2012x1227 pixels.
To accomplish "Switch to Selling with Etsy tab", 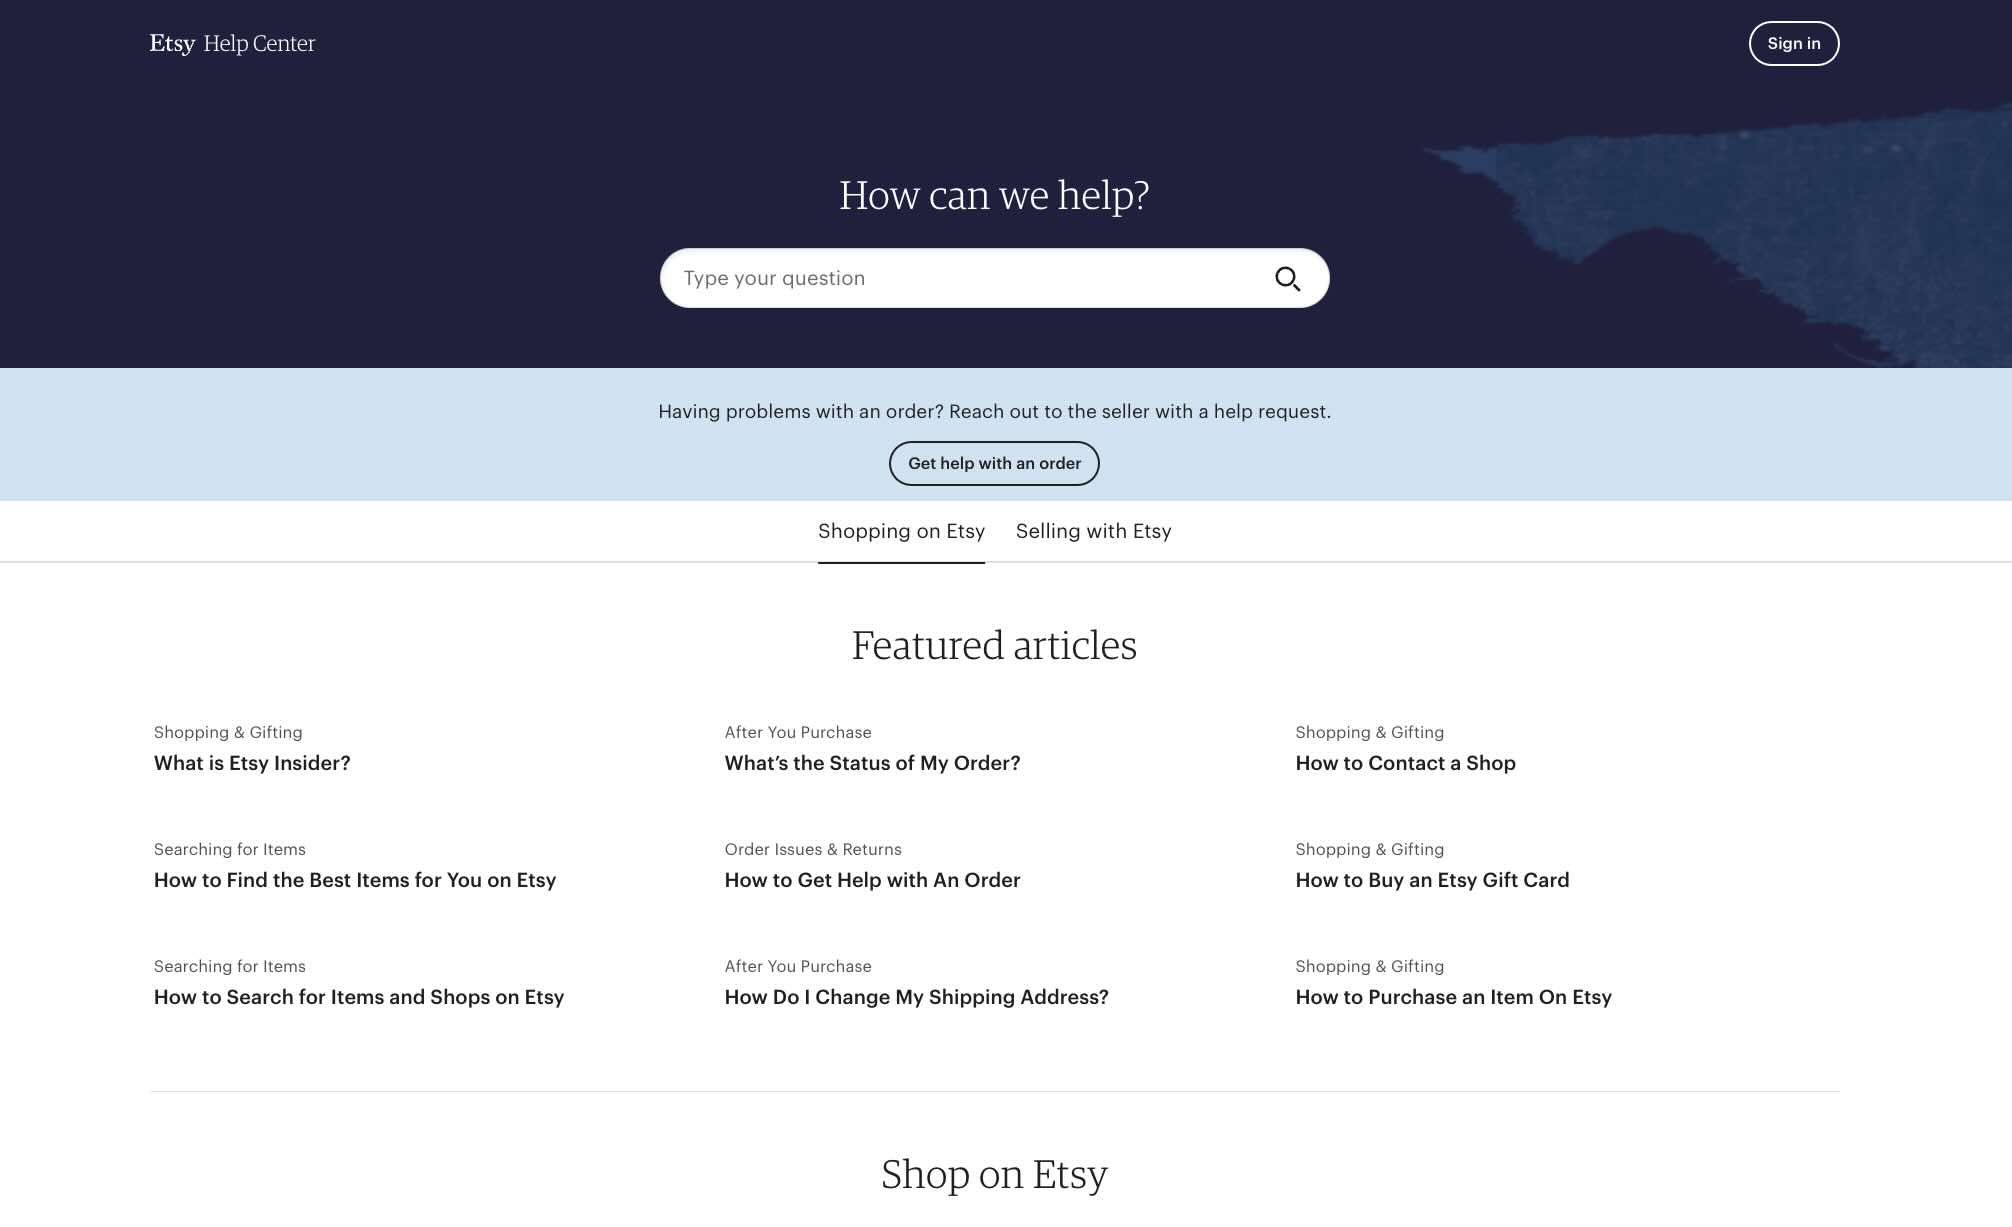I will [x=1093, y=531].
